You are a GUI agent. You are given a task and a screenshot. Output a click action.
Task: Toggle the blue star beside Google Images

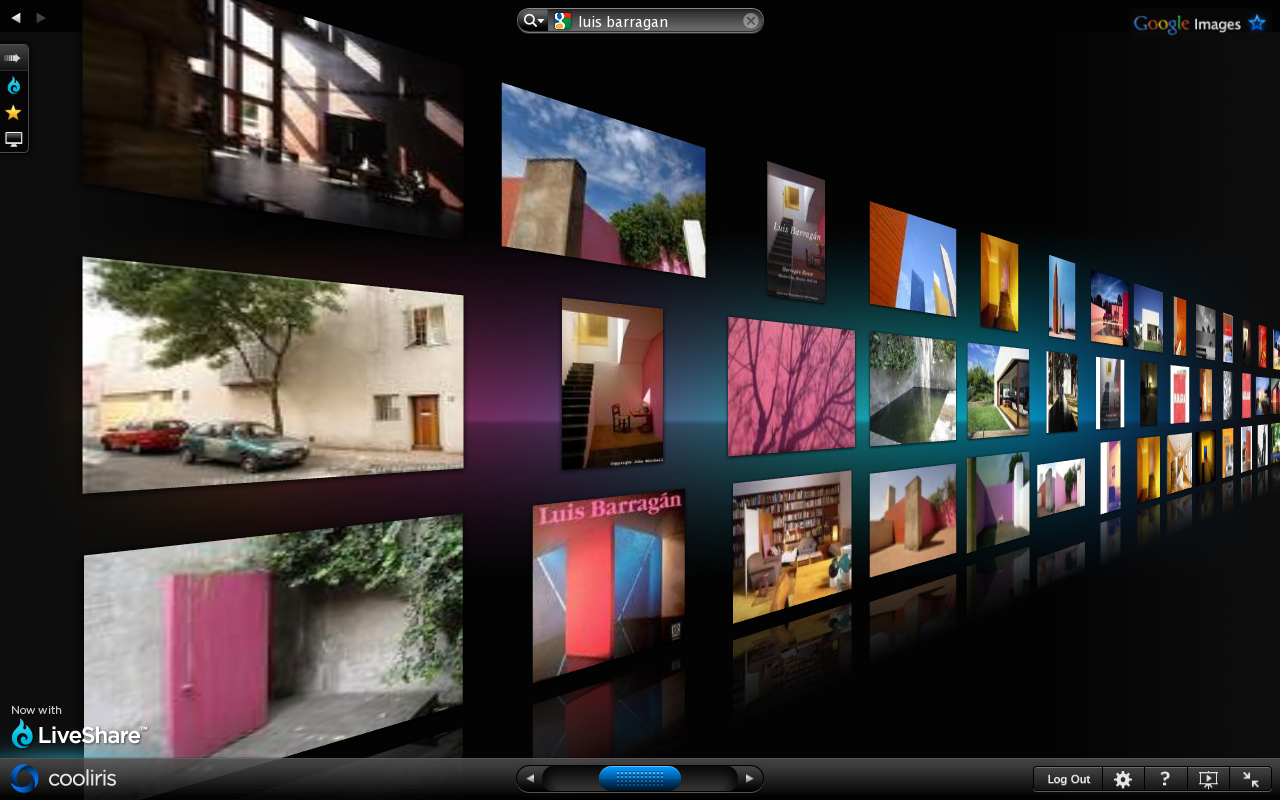1257,23
